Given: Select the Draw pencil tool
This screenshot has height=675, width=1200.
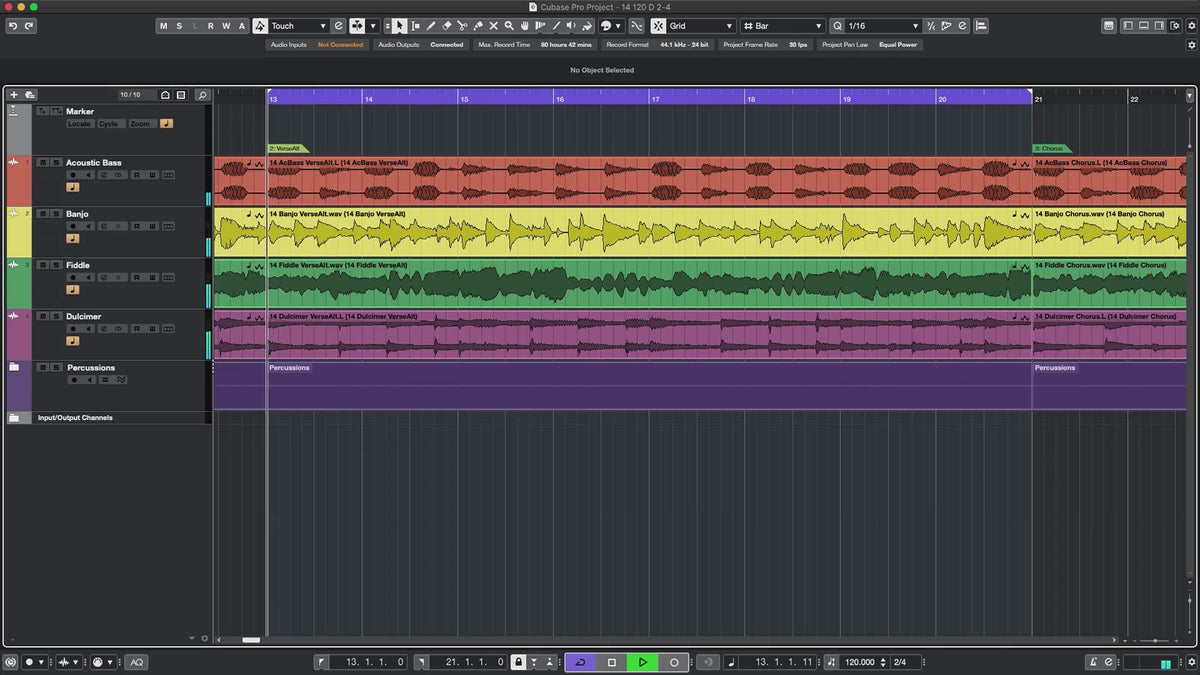Looking at the screenshot, I should pos(431,26).
